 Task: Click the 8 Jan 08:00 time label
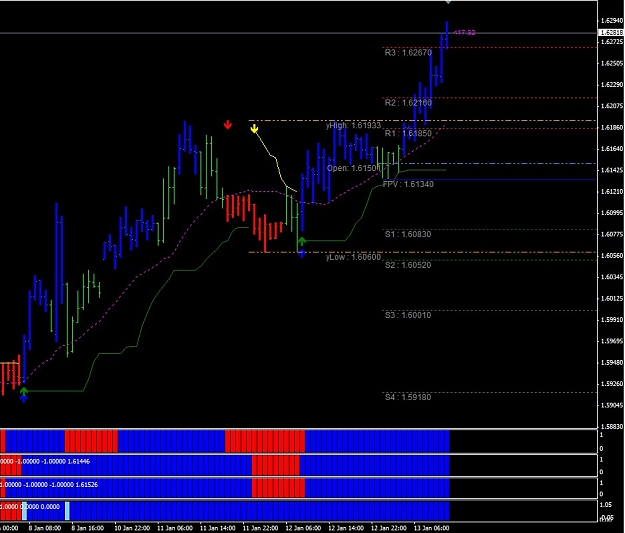(45, 528)
